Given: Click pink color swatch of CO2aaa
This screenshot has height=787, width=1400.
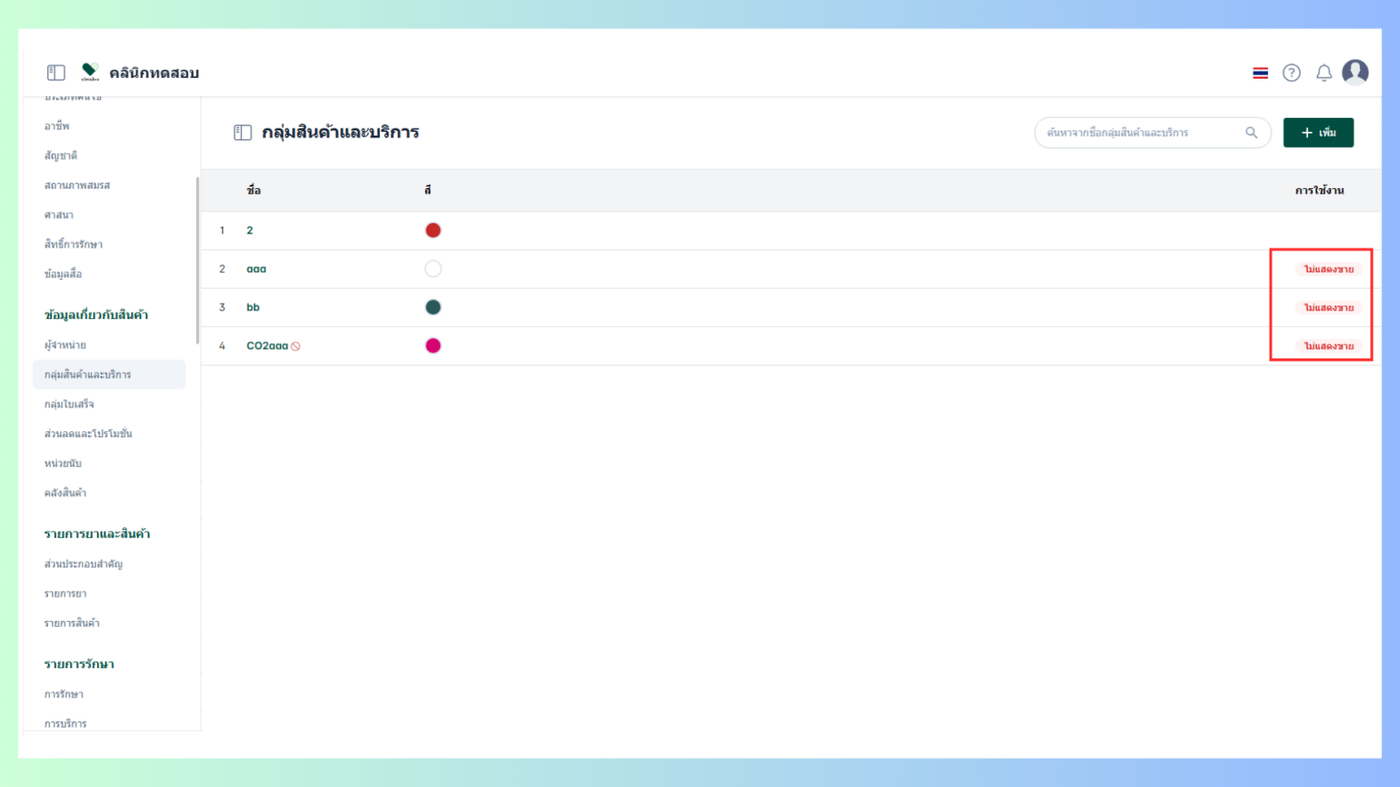Looking at the screenshot, I should pos(433,346).
